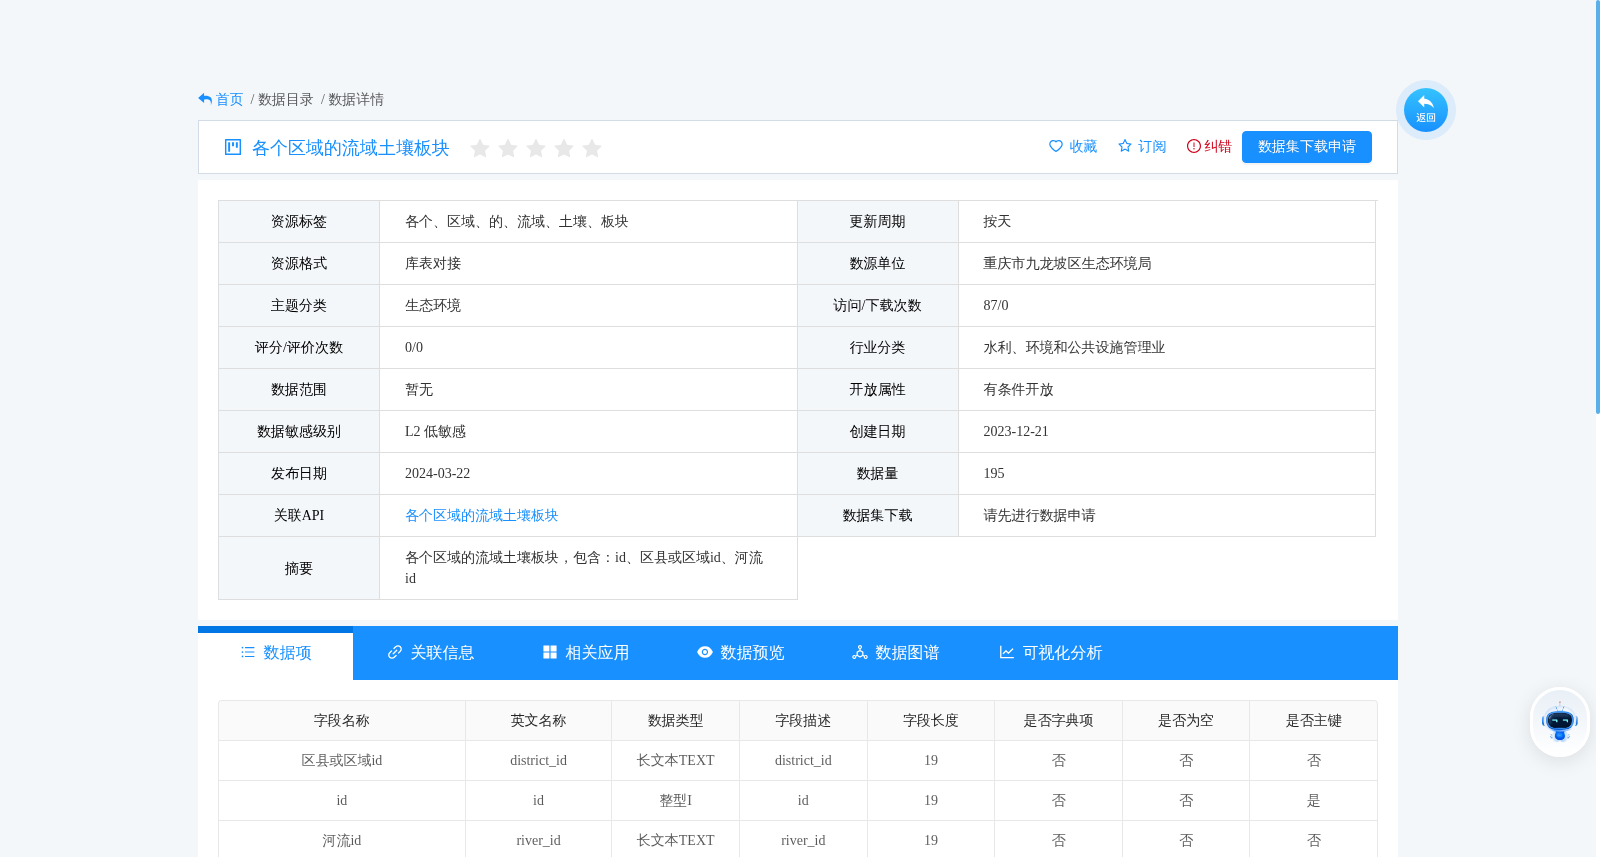Image resolution: width=1600 pixels, height=857 pixels.
Task: Go to 首页 via breadcrumb
Action: pos(230,99)
